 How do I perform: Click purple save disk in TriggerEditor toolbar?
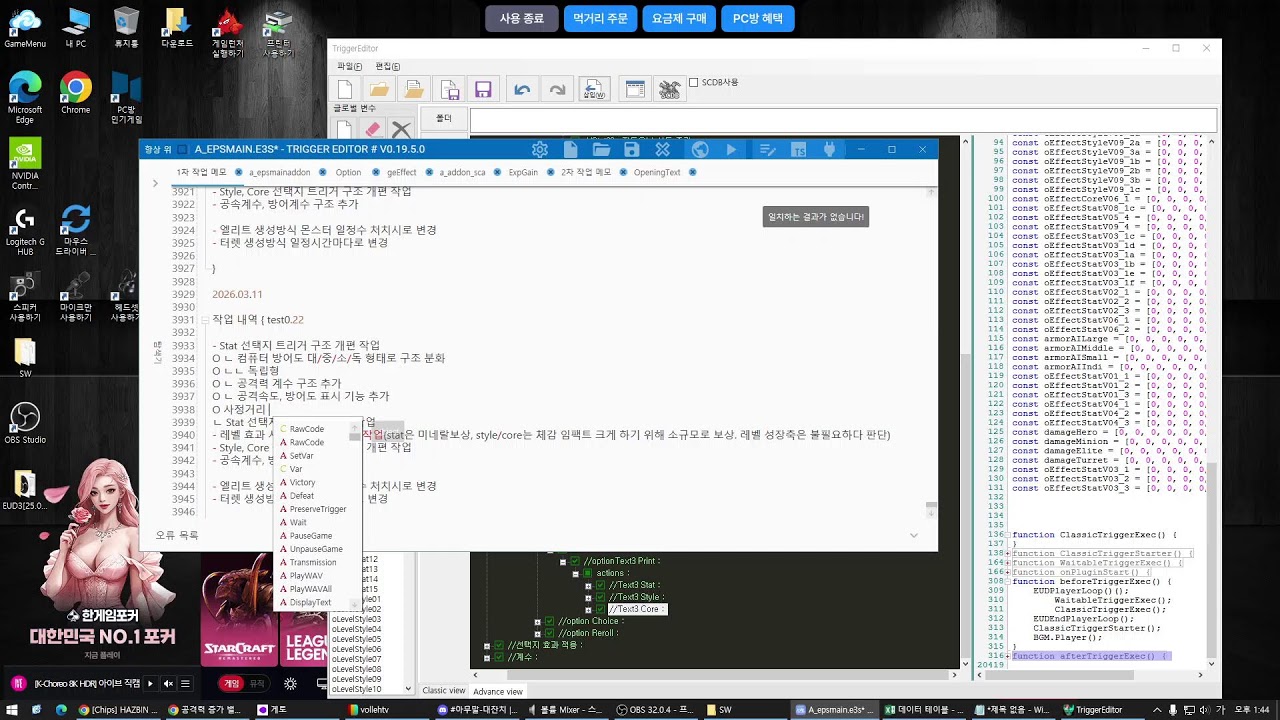pyautogui.click(x=483, y=90)
